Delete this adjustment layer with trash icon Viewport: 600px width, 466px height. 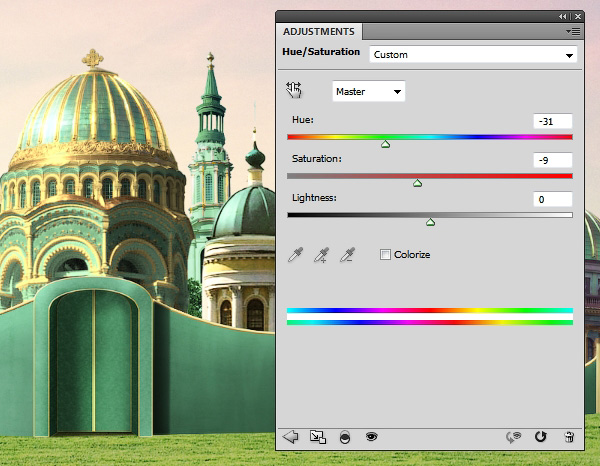[568, 436]
